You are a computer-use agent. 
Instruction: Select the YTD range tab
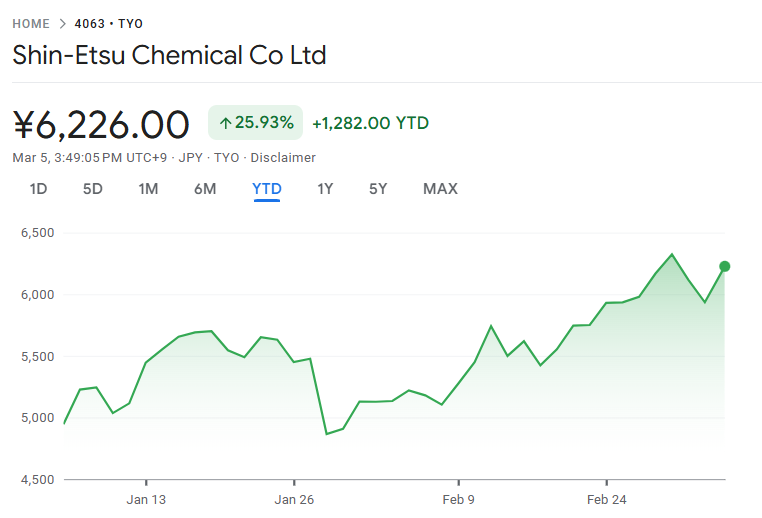(267, 189)
